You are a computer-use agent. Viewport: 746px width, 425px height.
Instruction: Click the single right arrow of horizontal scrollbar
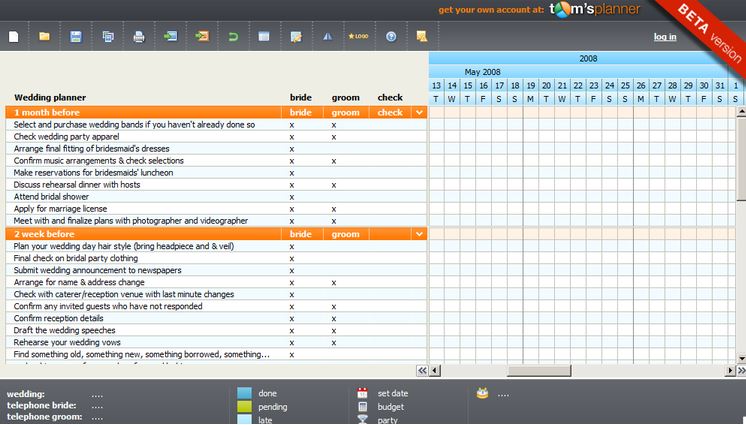[730, 370]
